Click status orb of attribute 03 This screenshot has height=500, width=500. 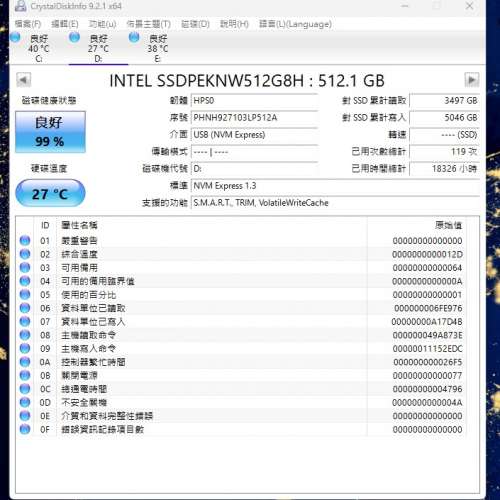click(25, 268)
